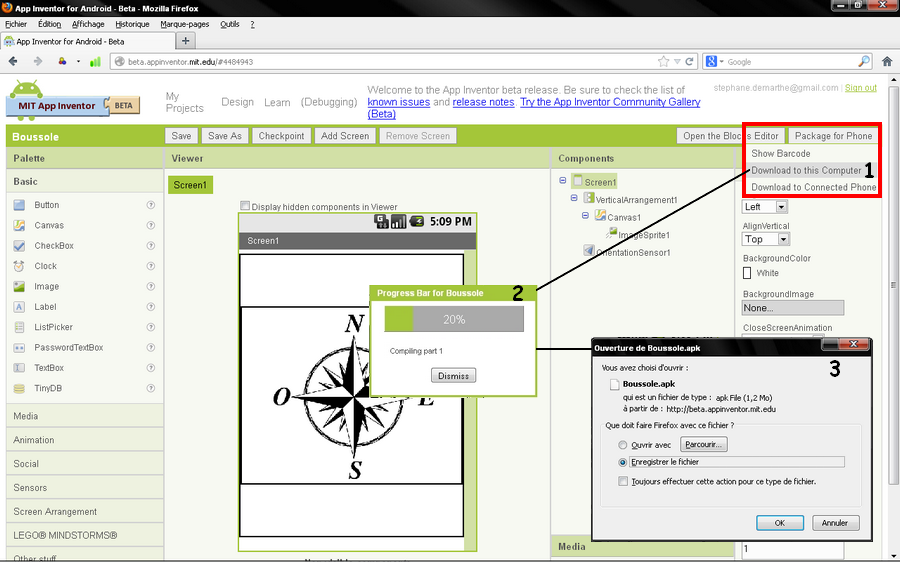
Task: Select the Ouvrir avec radio option
Action: point(622,445)
